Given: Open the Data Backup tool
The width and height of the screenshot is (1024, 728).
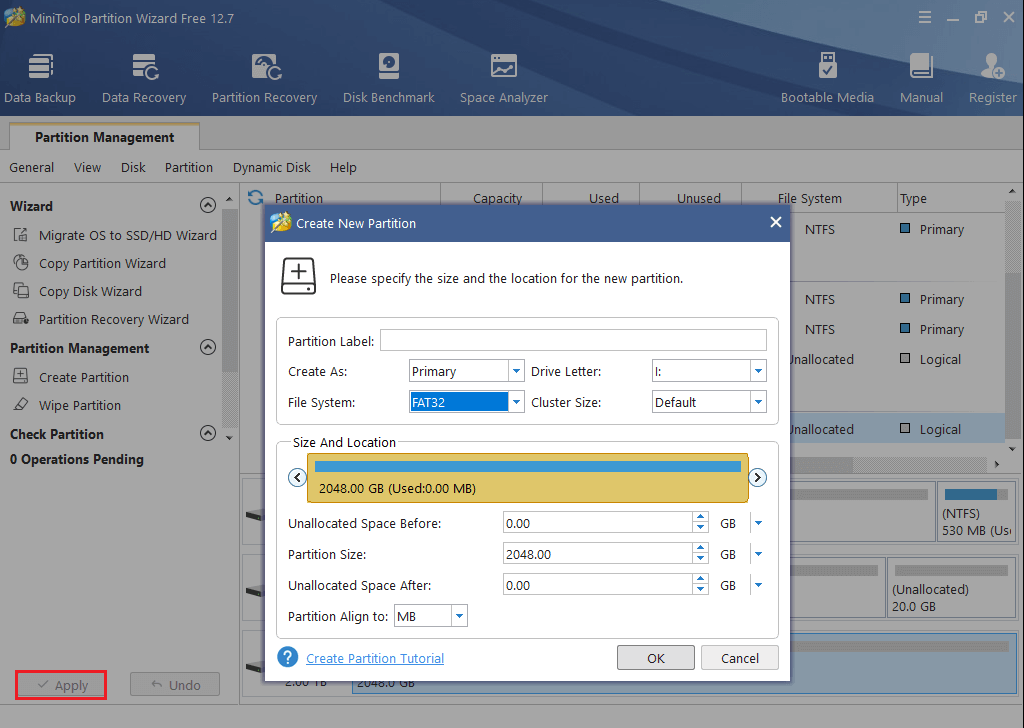Looking at the screenshot, I should 40,78.
